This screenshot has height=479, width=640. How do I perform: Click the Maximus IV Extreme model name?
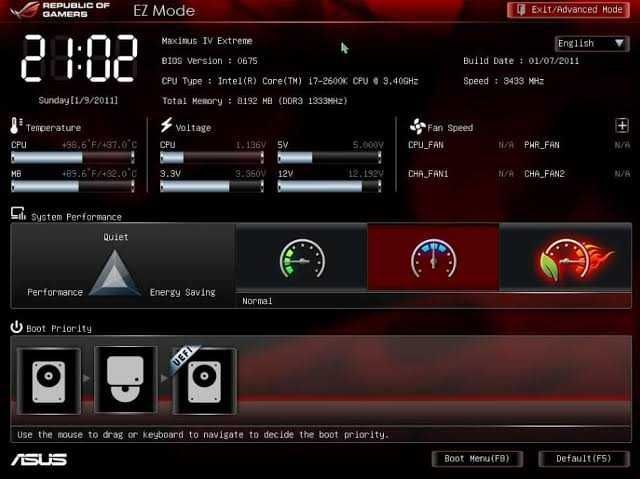pos(207,41)
